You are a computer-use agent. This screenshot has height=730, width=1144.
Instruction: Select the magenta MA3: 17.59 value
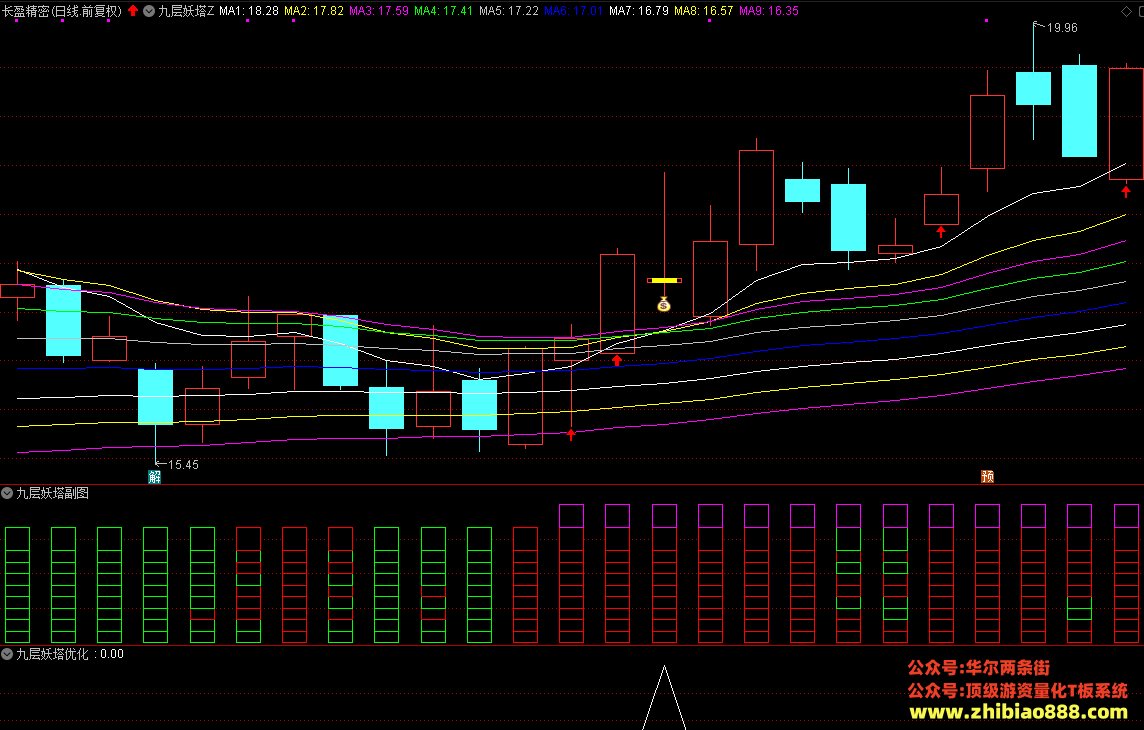(379, 11)
